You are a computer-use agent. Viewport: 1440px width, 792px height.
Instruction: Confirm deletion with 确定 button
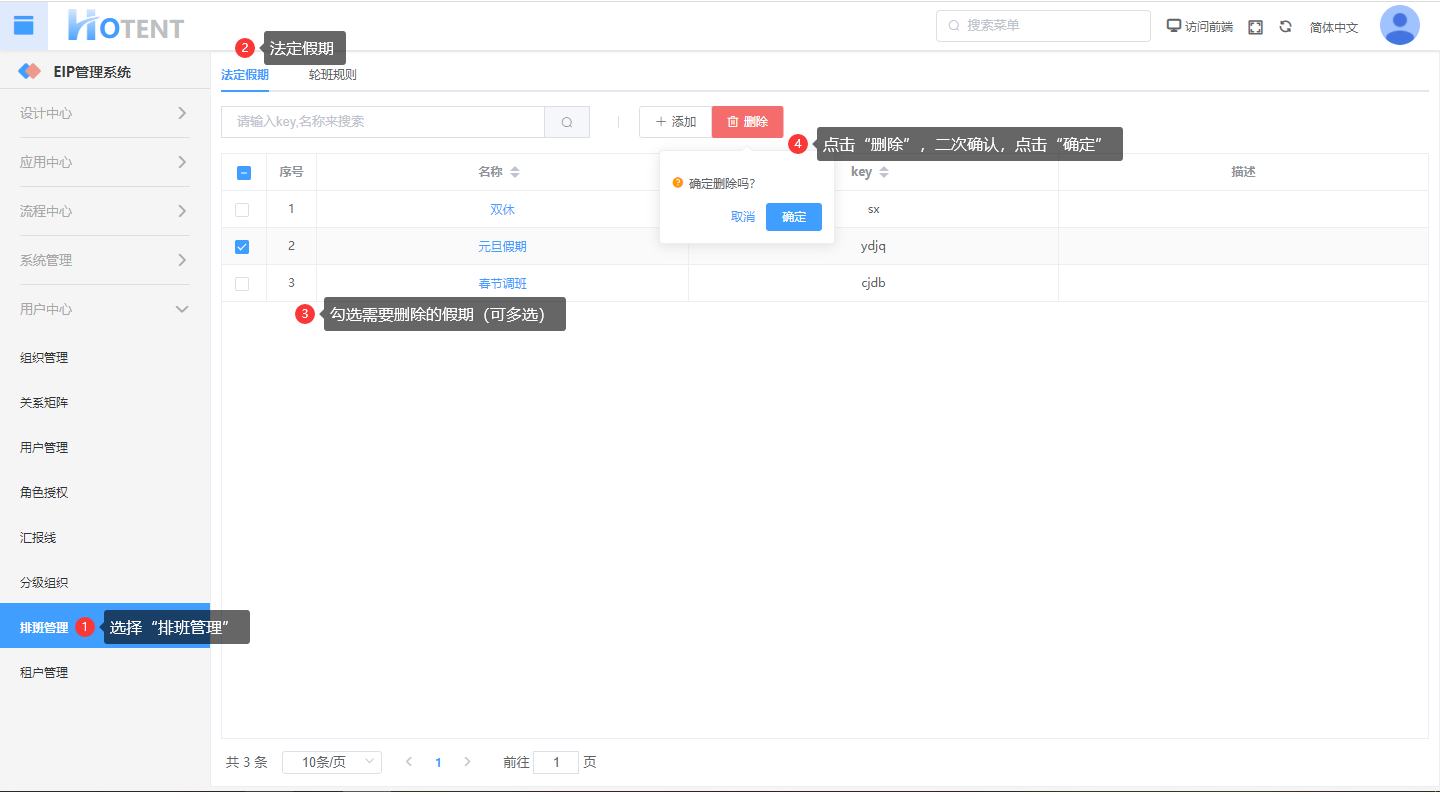coord(794,217)
